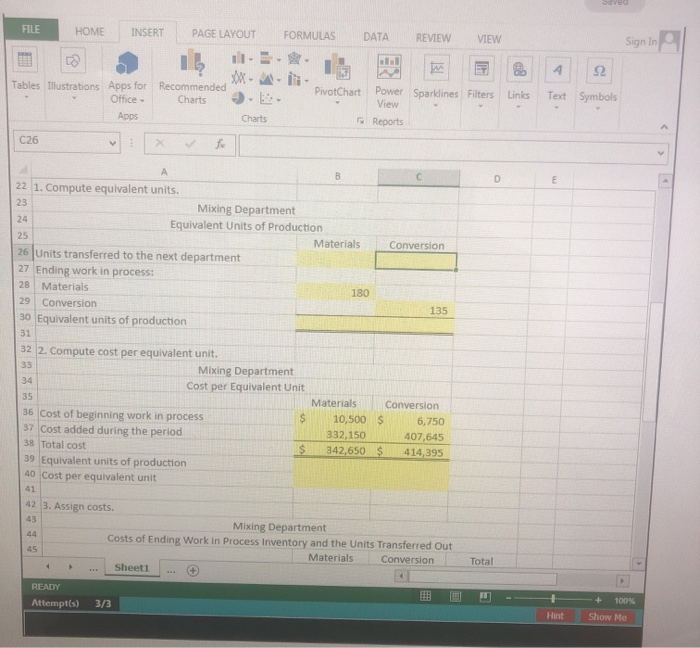Click the Hint button
Screen dimensions: 700x648
tap(555, 616)
